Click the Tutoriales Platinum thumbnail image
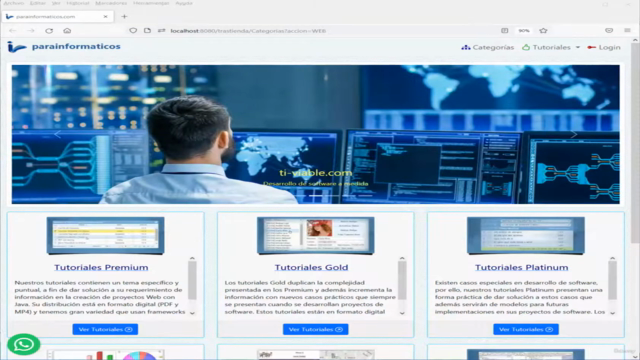This screenshot has height=360, width=640. coord(526,236)
